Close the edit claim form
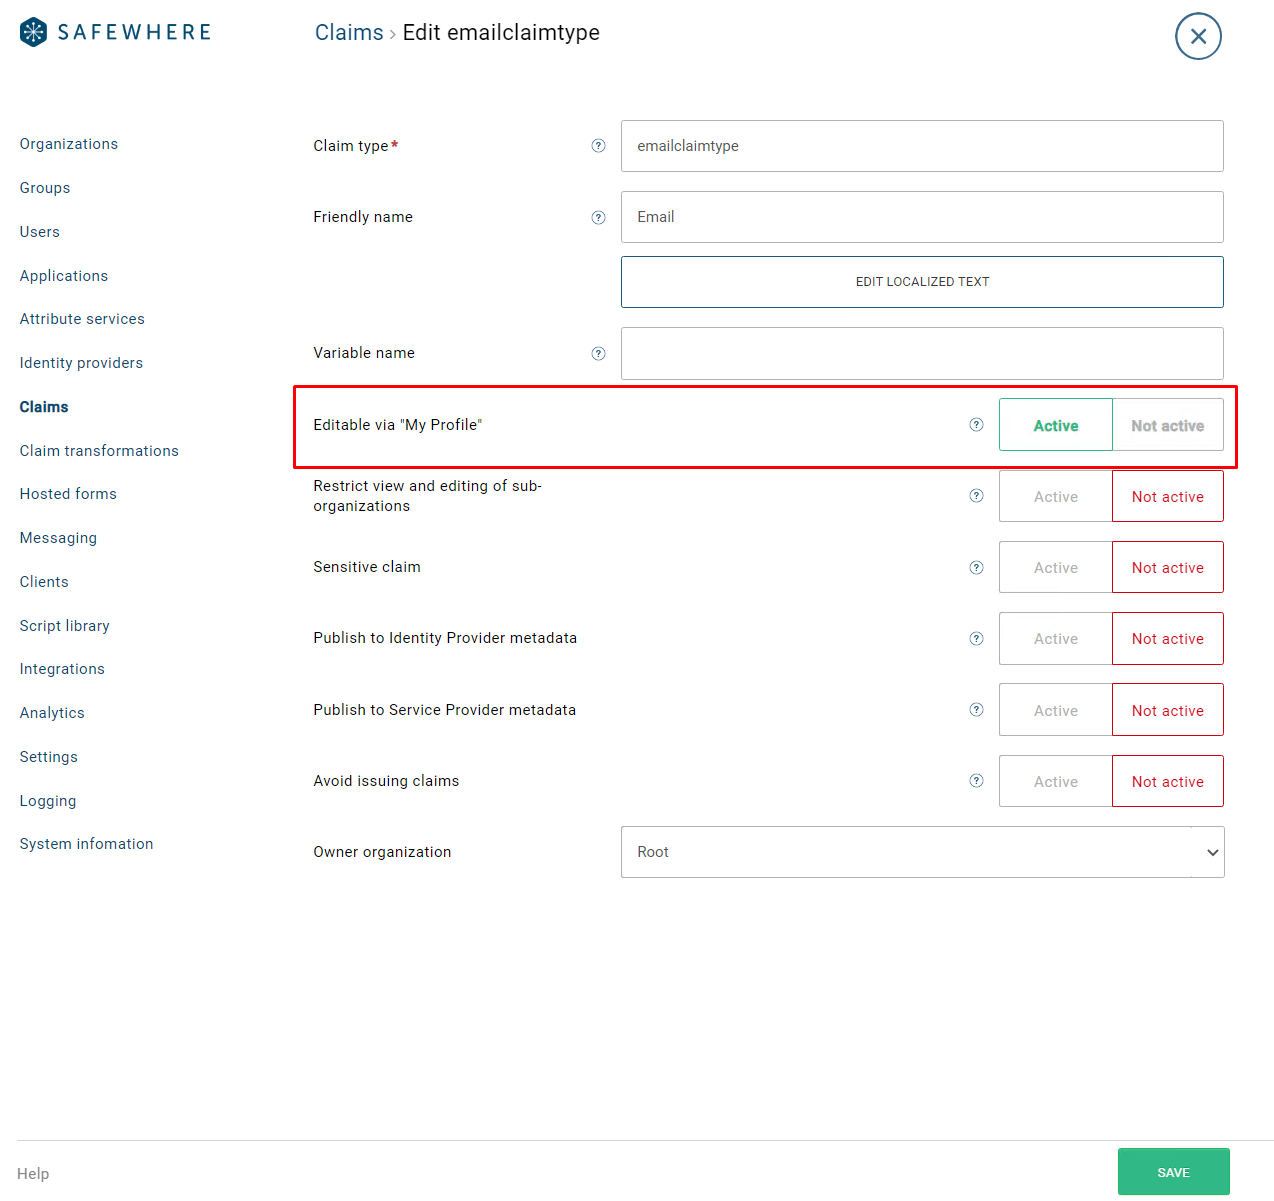 [x=1198, y=37]
